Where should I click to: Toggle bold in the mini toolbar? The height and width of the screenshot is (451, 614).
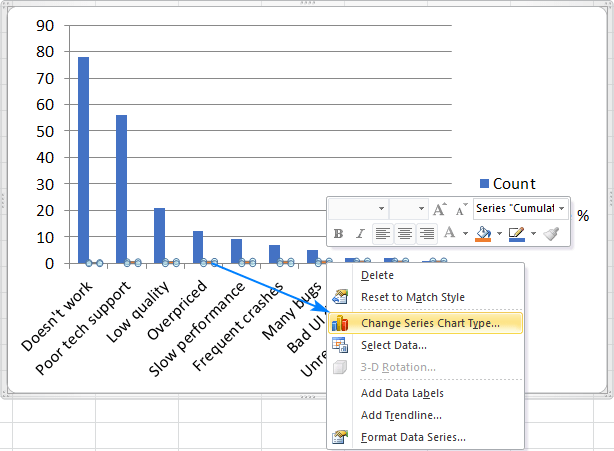pos(338,234)
